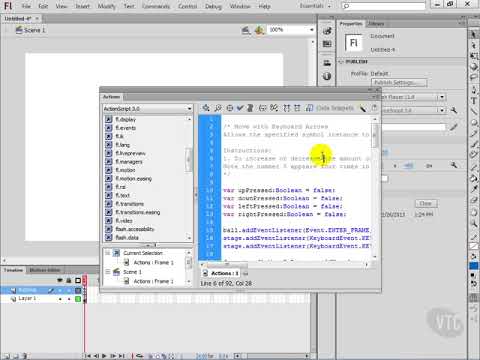The width and height of the screenshot is (480, 360).
Task: Click the Collapse selection icon
Action: point(297,108)
